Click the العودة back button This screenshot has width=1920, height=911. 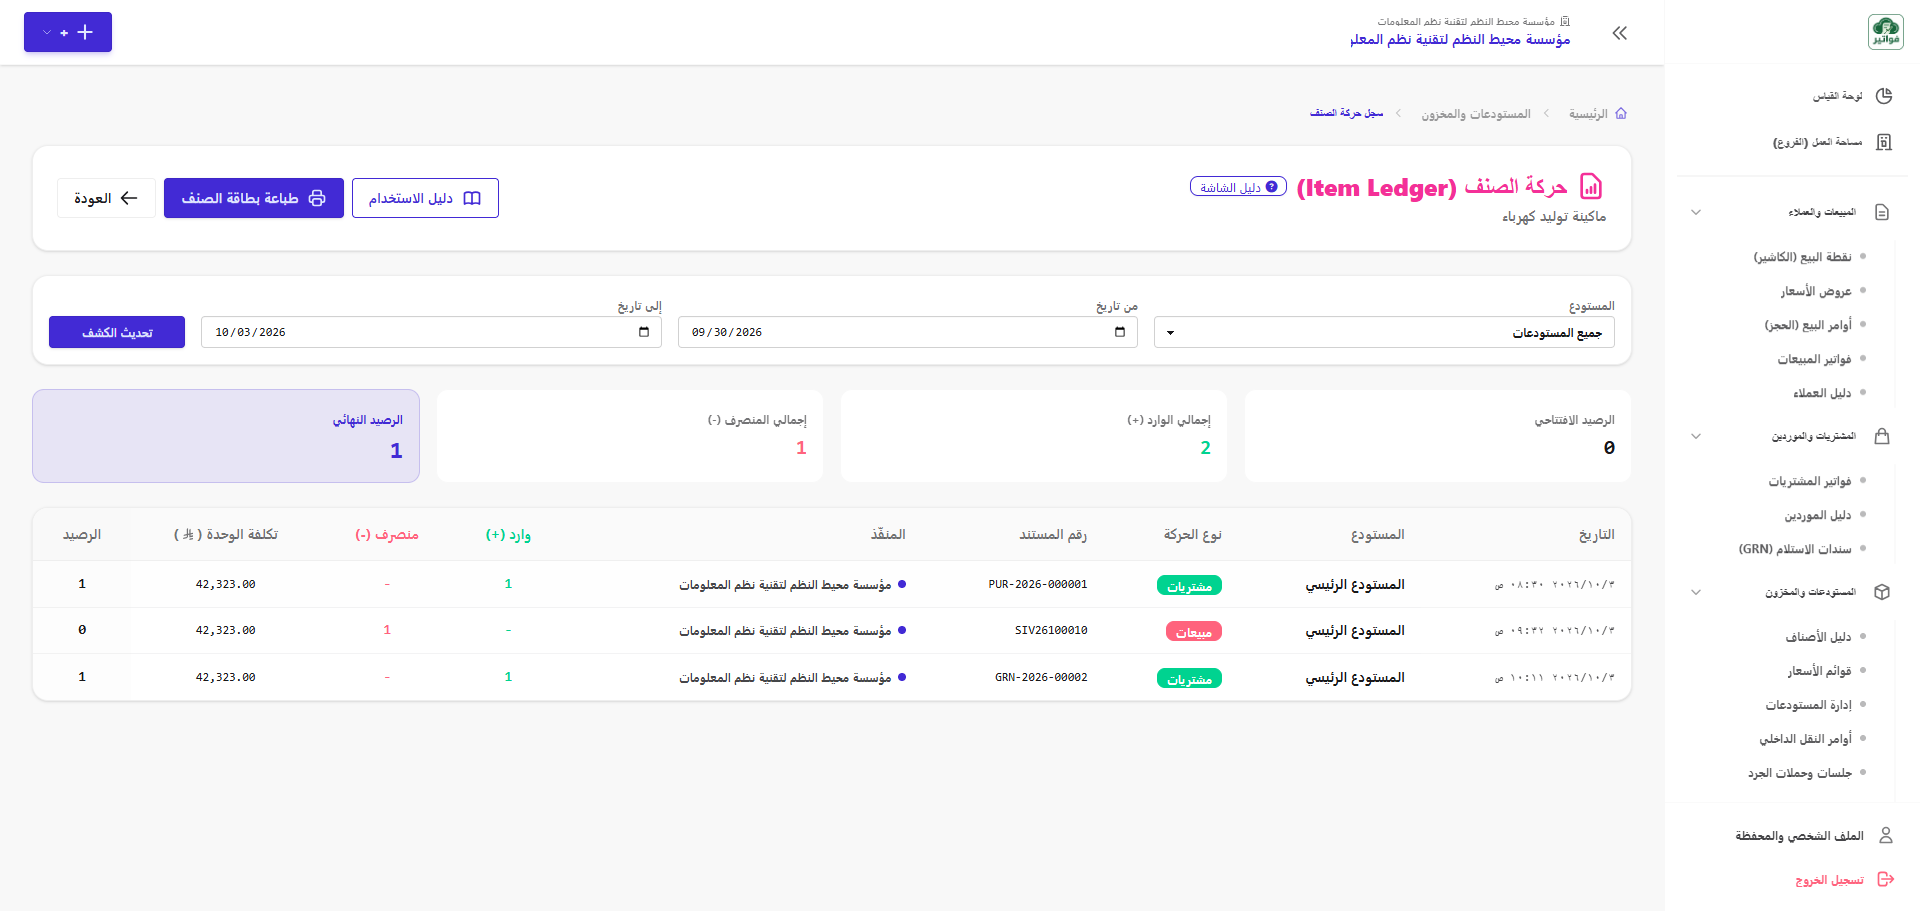(106, 198)
